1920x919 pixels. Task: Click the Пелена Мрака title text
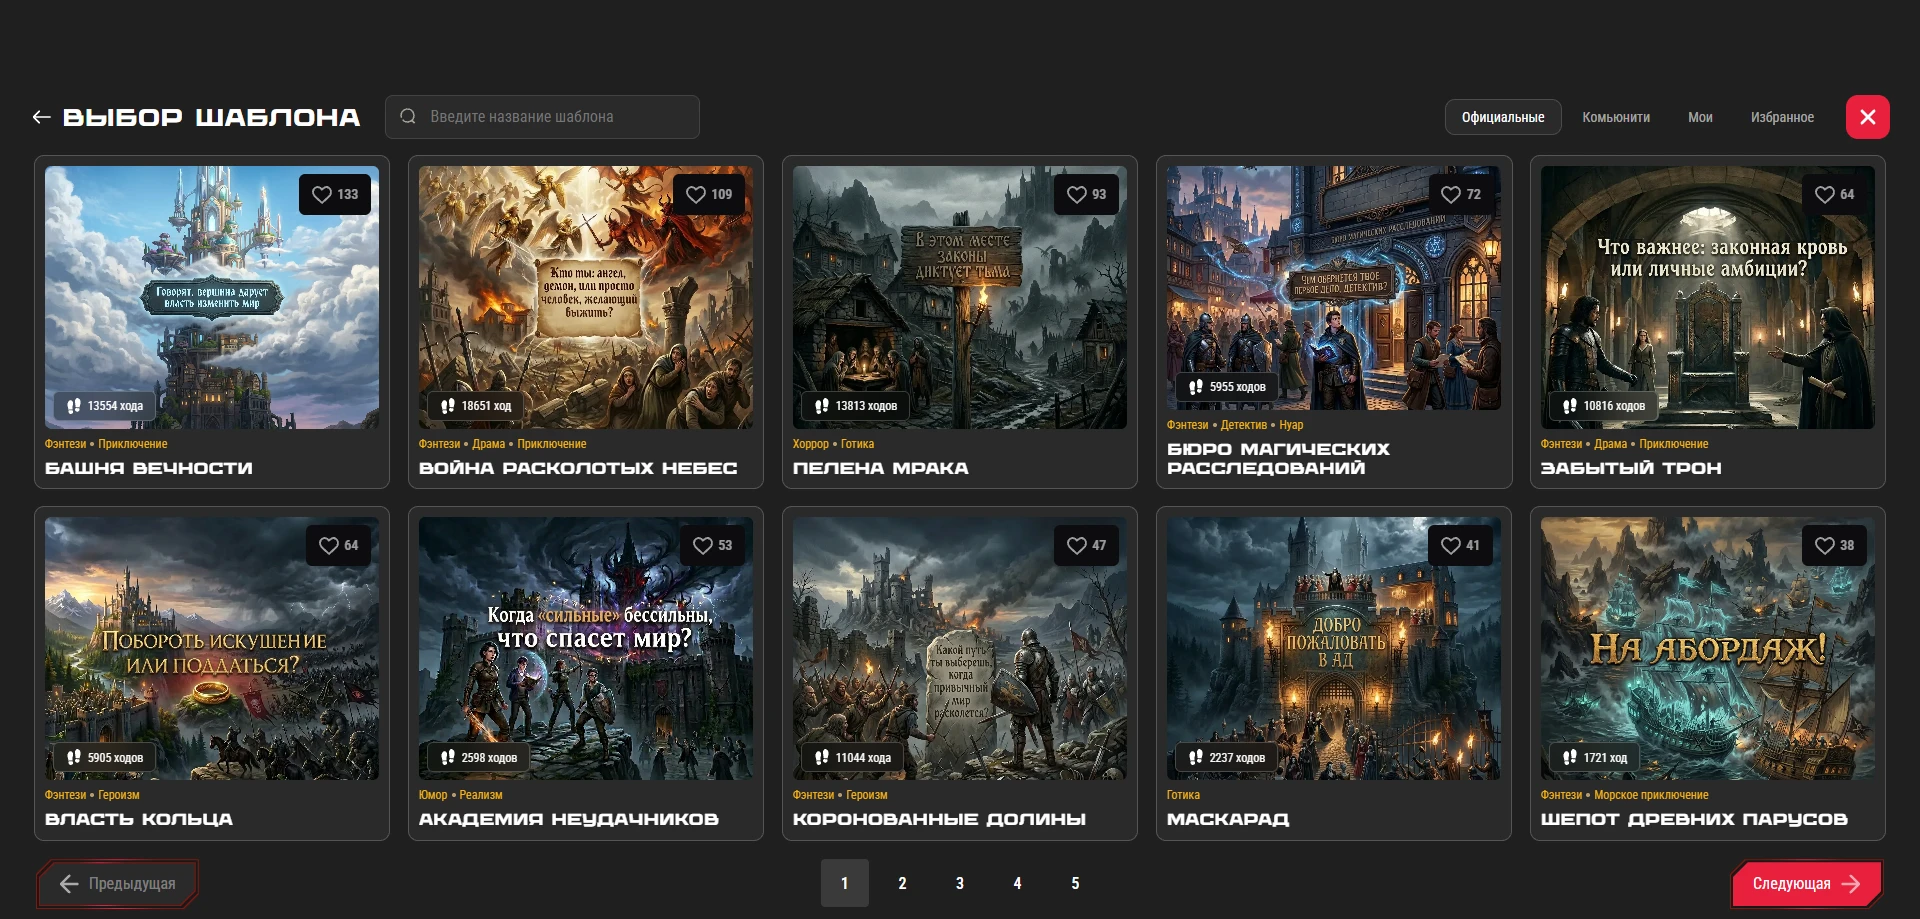(880, 468)
